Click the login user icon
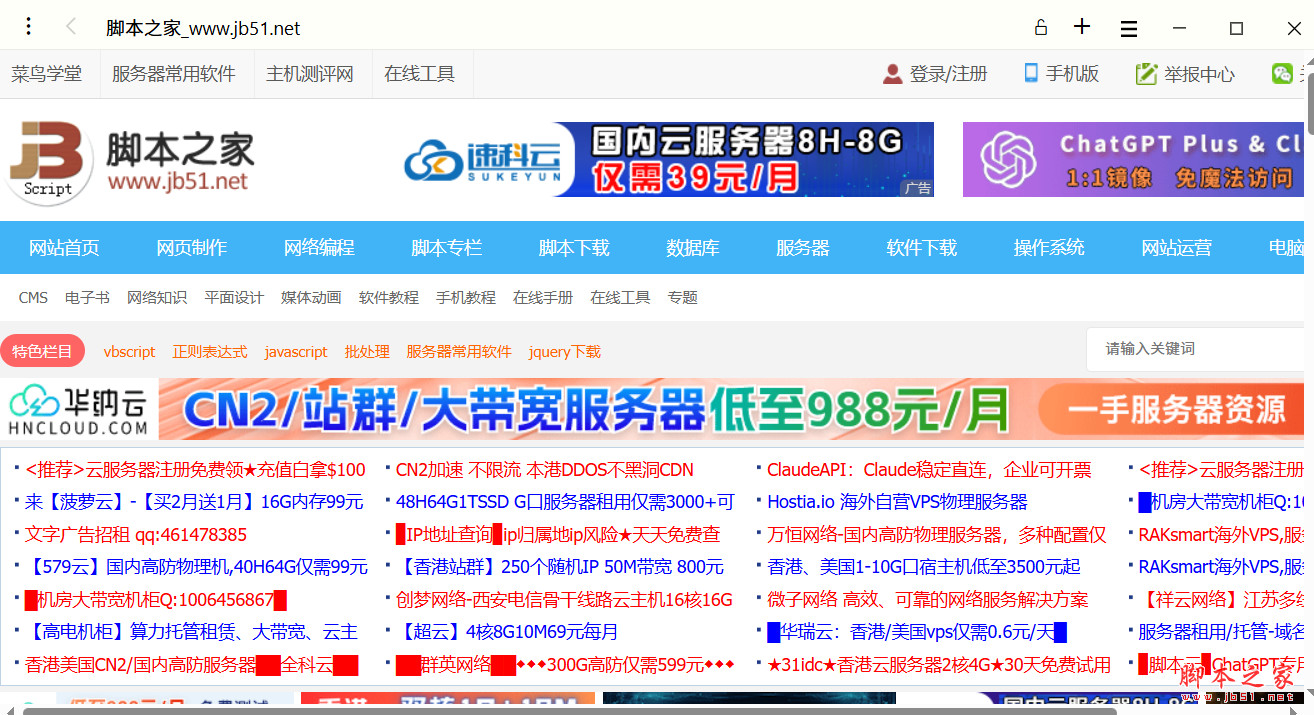 tap(892, 74)
